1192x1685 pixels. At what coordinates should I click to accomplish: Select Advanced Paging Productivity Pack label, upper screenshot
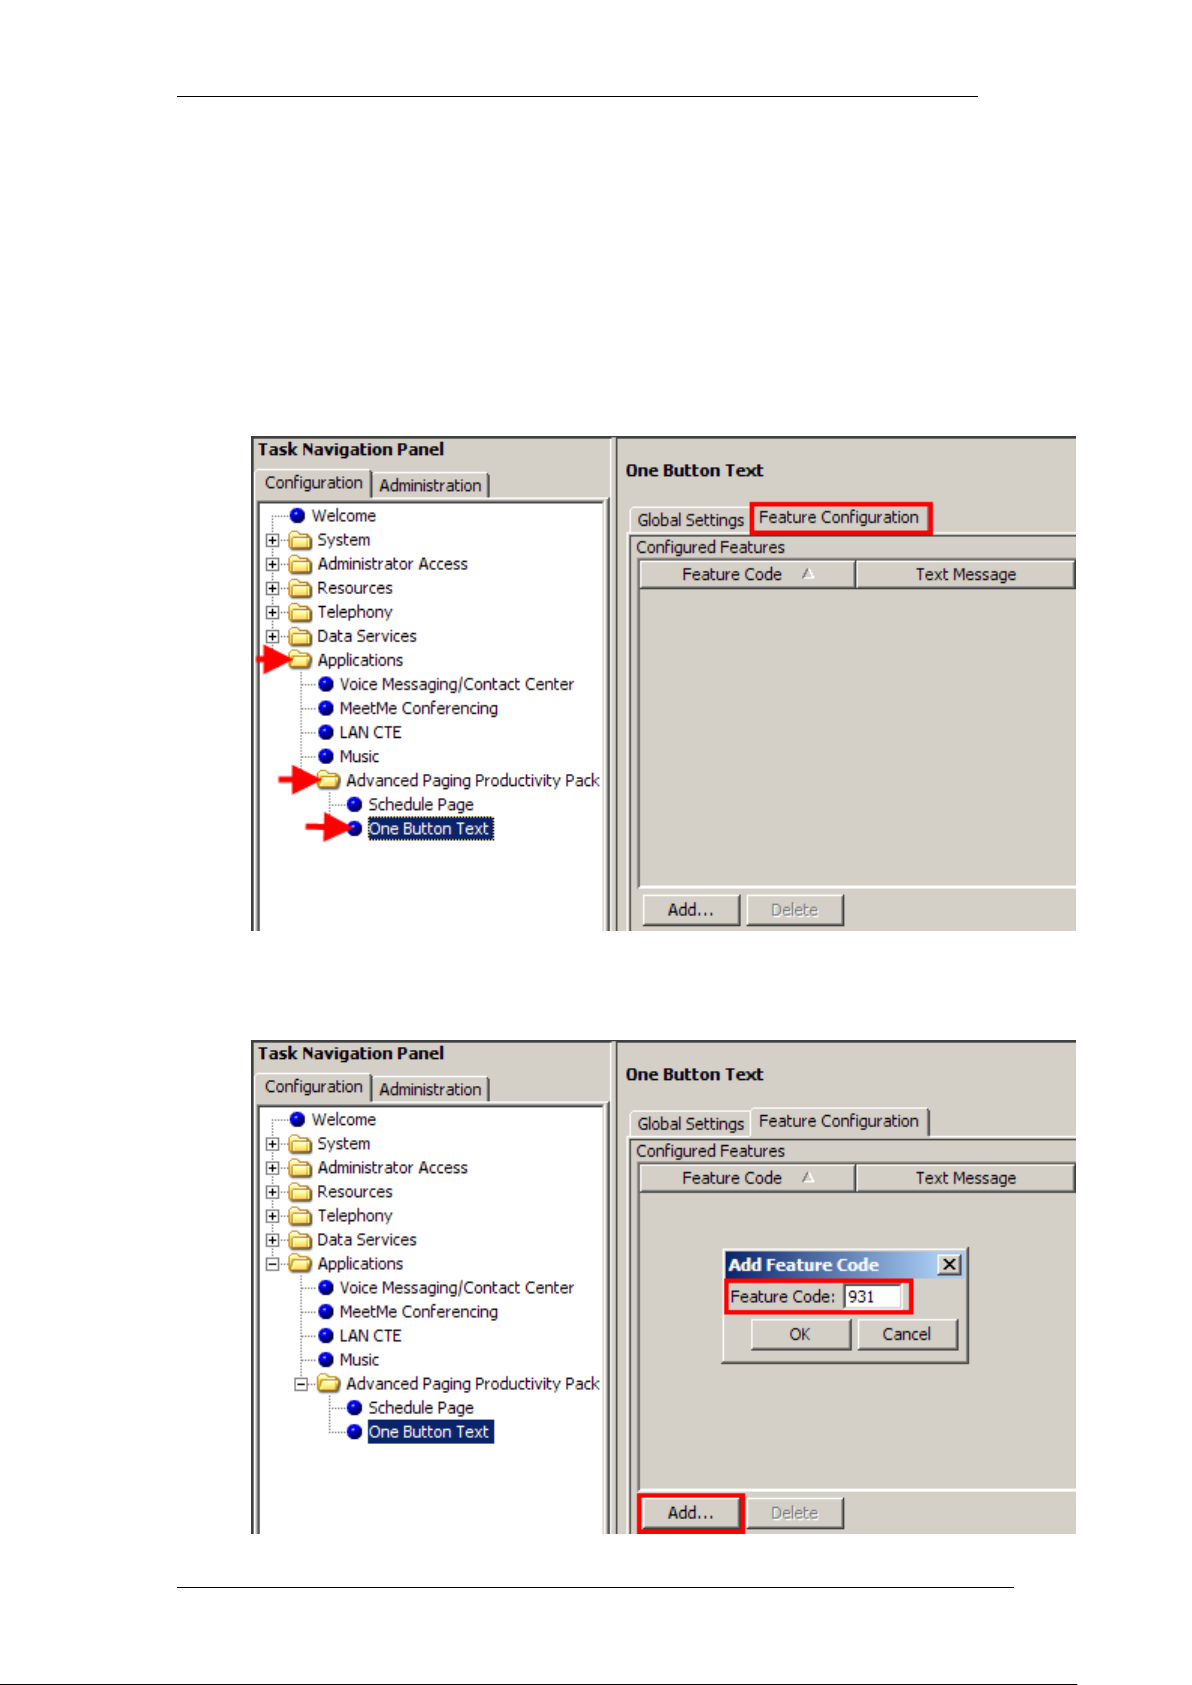click(473, 780)
